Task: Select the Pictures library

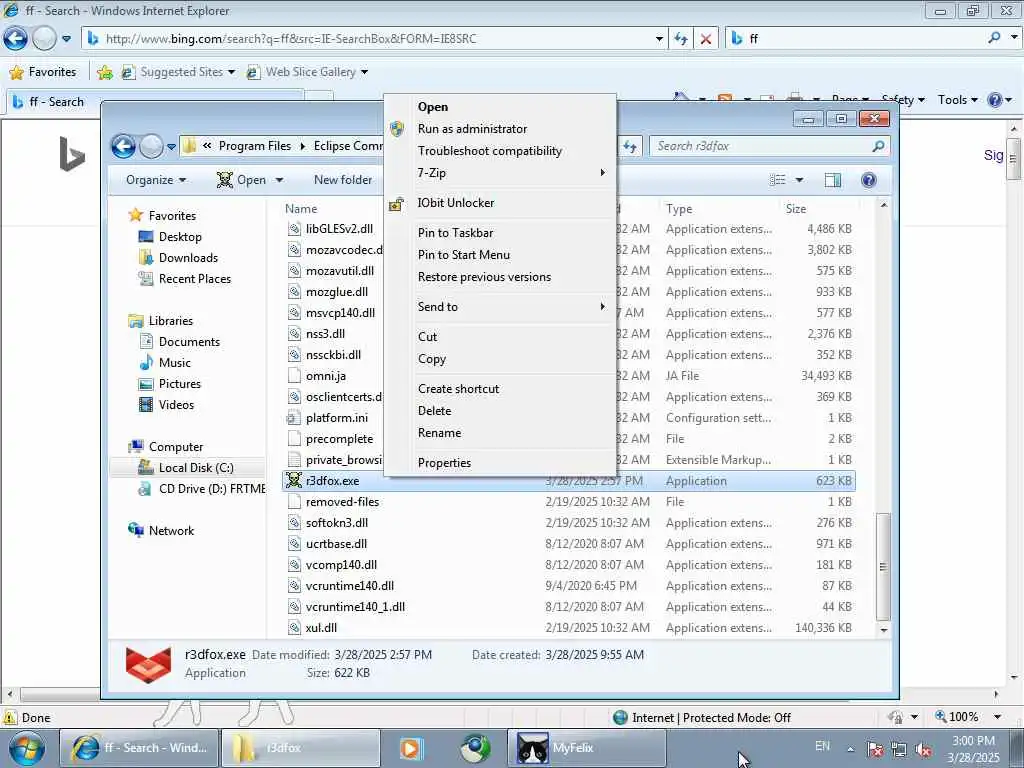Action: pos(180,384)
